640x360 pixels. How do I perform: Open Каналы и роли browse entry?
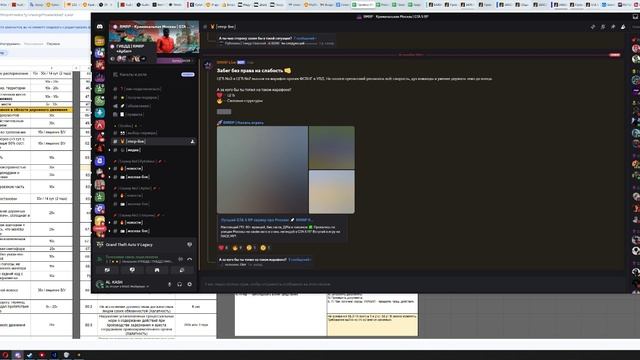(x=153, y=75)
